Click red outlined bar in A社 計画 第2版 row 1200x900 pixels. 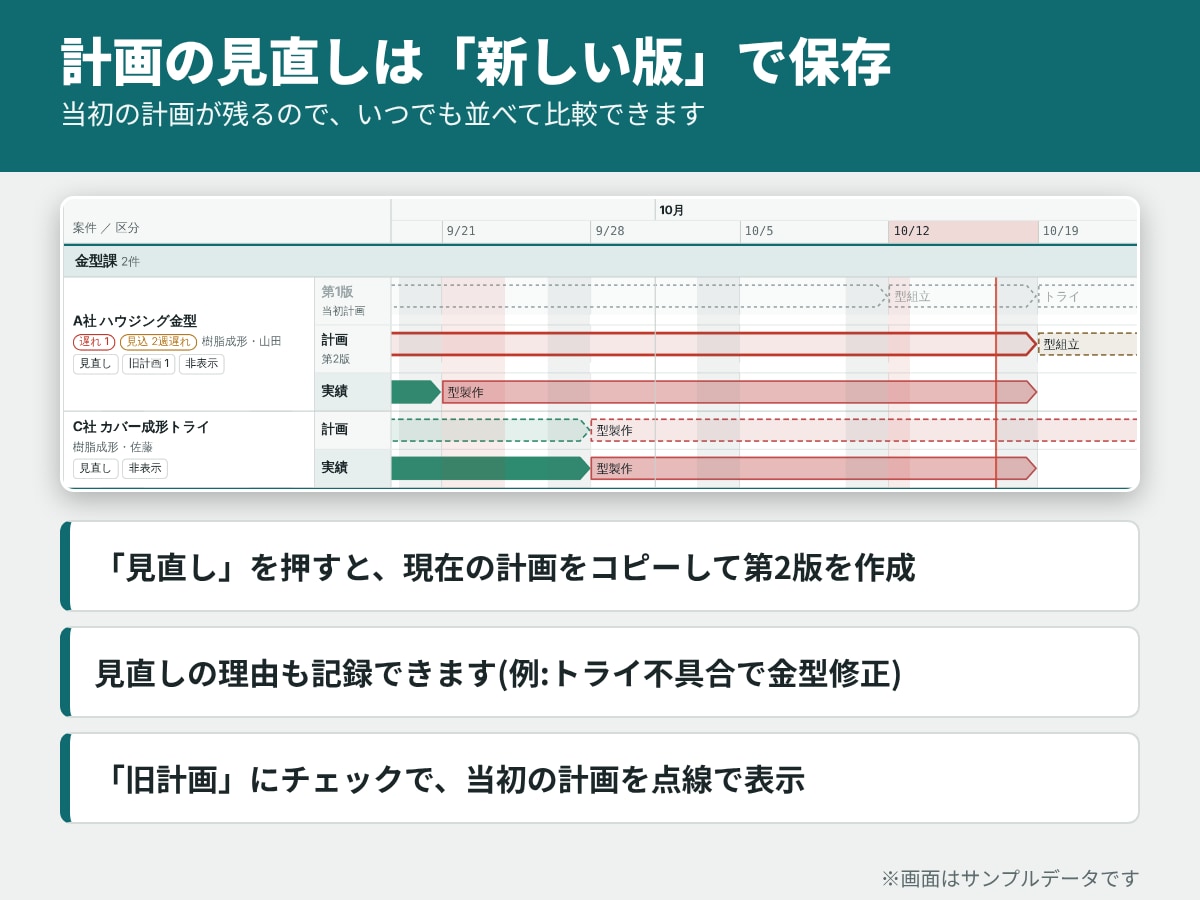click(714, 344)
